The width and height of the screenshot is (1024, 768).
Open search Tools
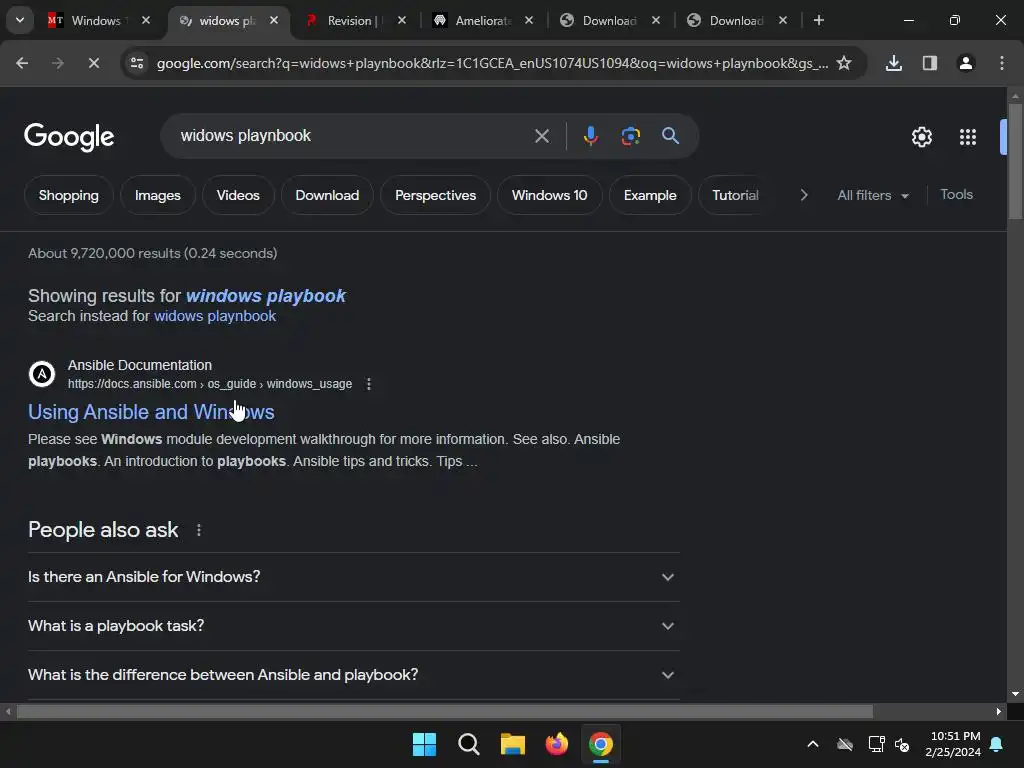956,195
